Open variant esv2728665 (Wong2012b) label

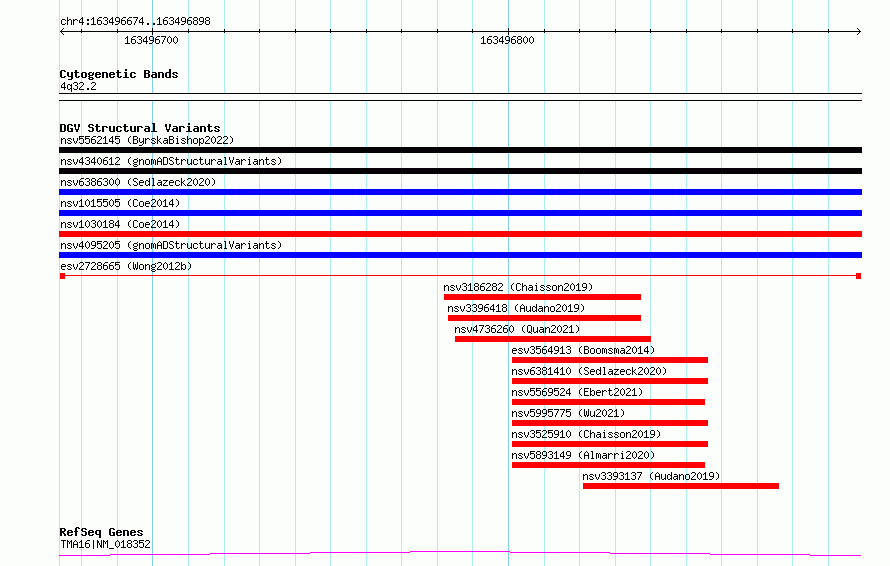click(x=126, y=266)
